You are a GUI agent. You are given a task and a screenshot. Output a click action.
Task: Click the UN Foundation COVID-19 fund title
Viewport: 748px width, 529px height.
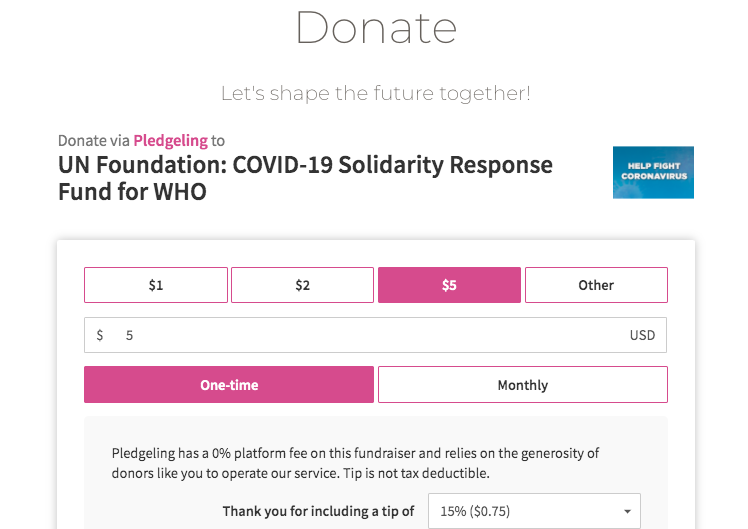pos(305,178)
